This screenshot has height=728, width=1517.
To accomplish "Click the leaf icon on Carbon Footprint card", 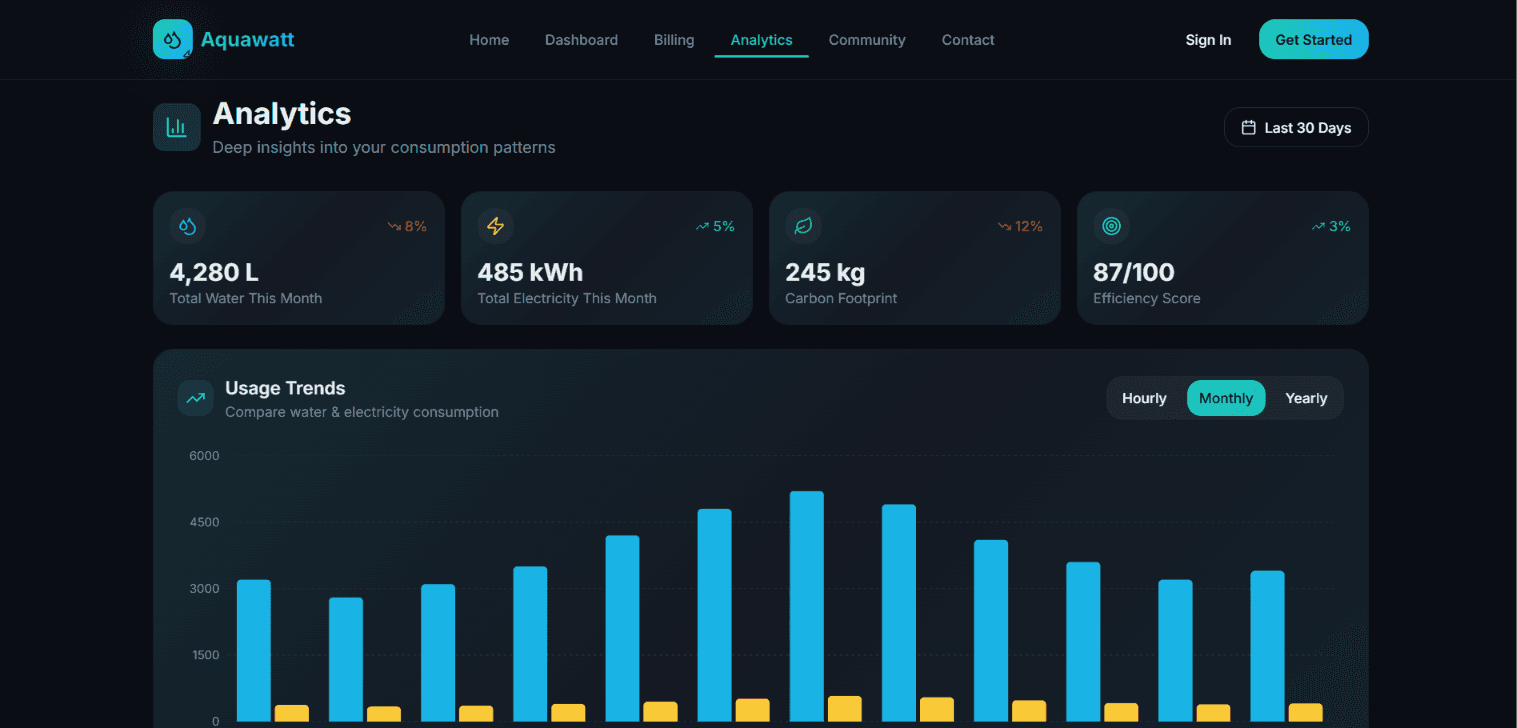I will pos(803,226).
